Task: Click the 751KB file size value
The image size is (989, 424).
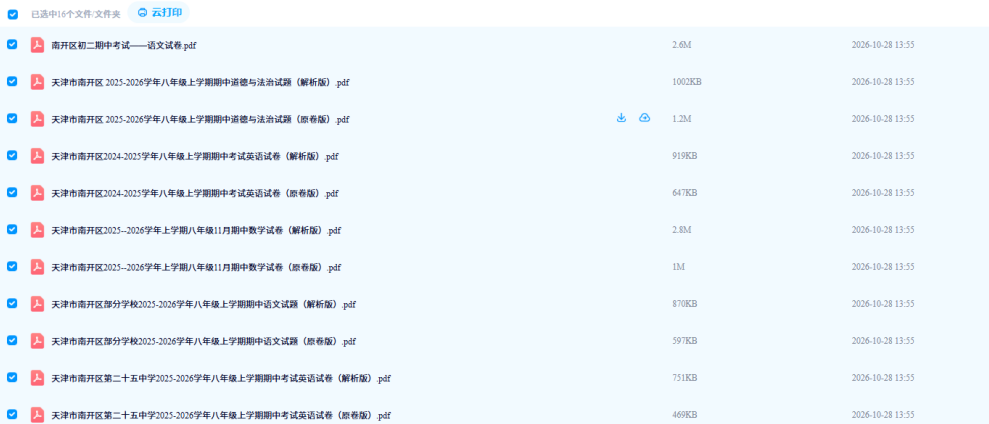Action: (x=684, y=378)
